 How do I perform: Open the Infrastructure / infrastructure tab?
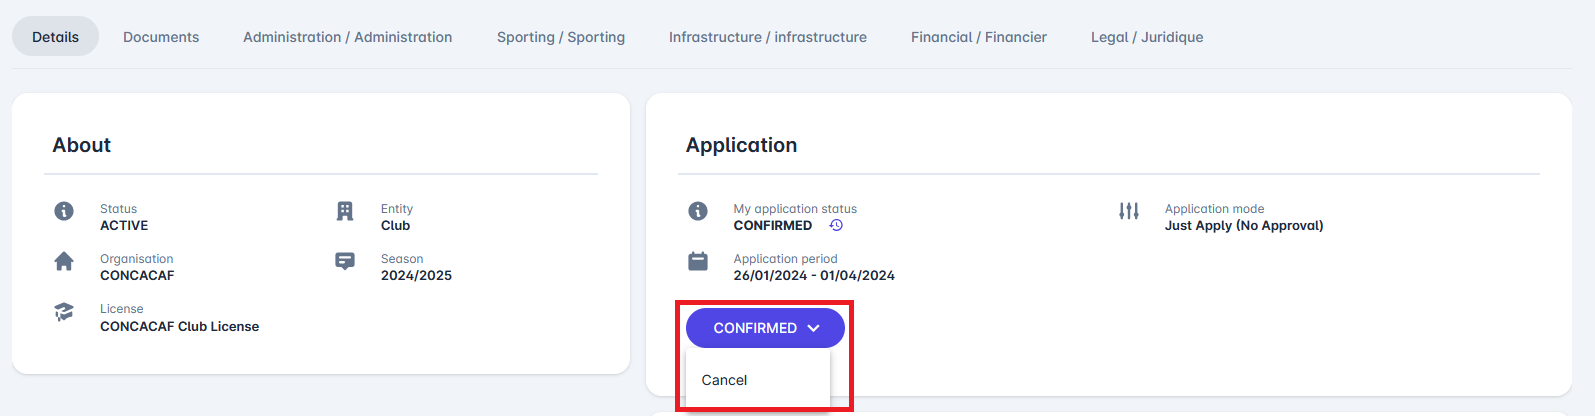[768, 37]
